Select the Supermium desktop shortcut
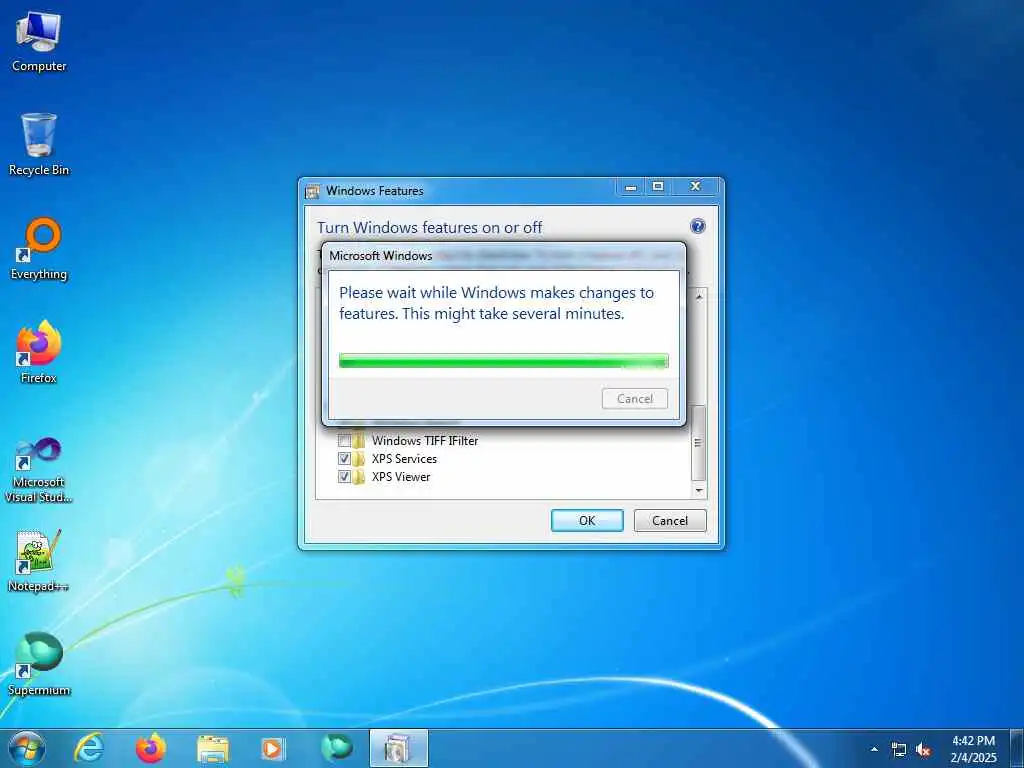 click(x=39, y=664)
